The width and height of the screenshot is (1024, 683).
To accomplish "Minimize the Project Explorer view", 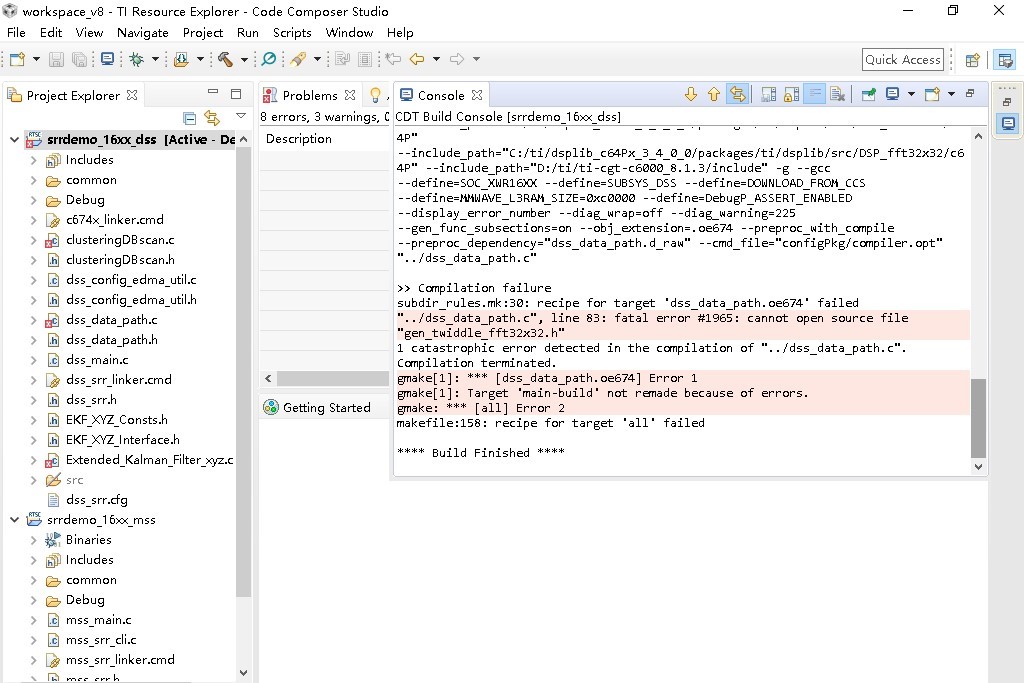I will [x=213, y=92].
